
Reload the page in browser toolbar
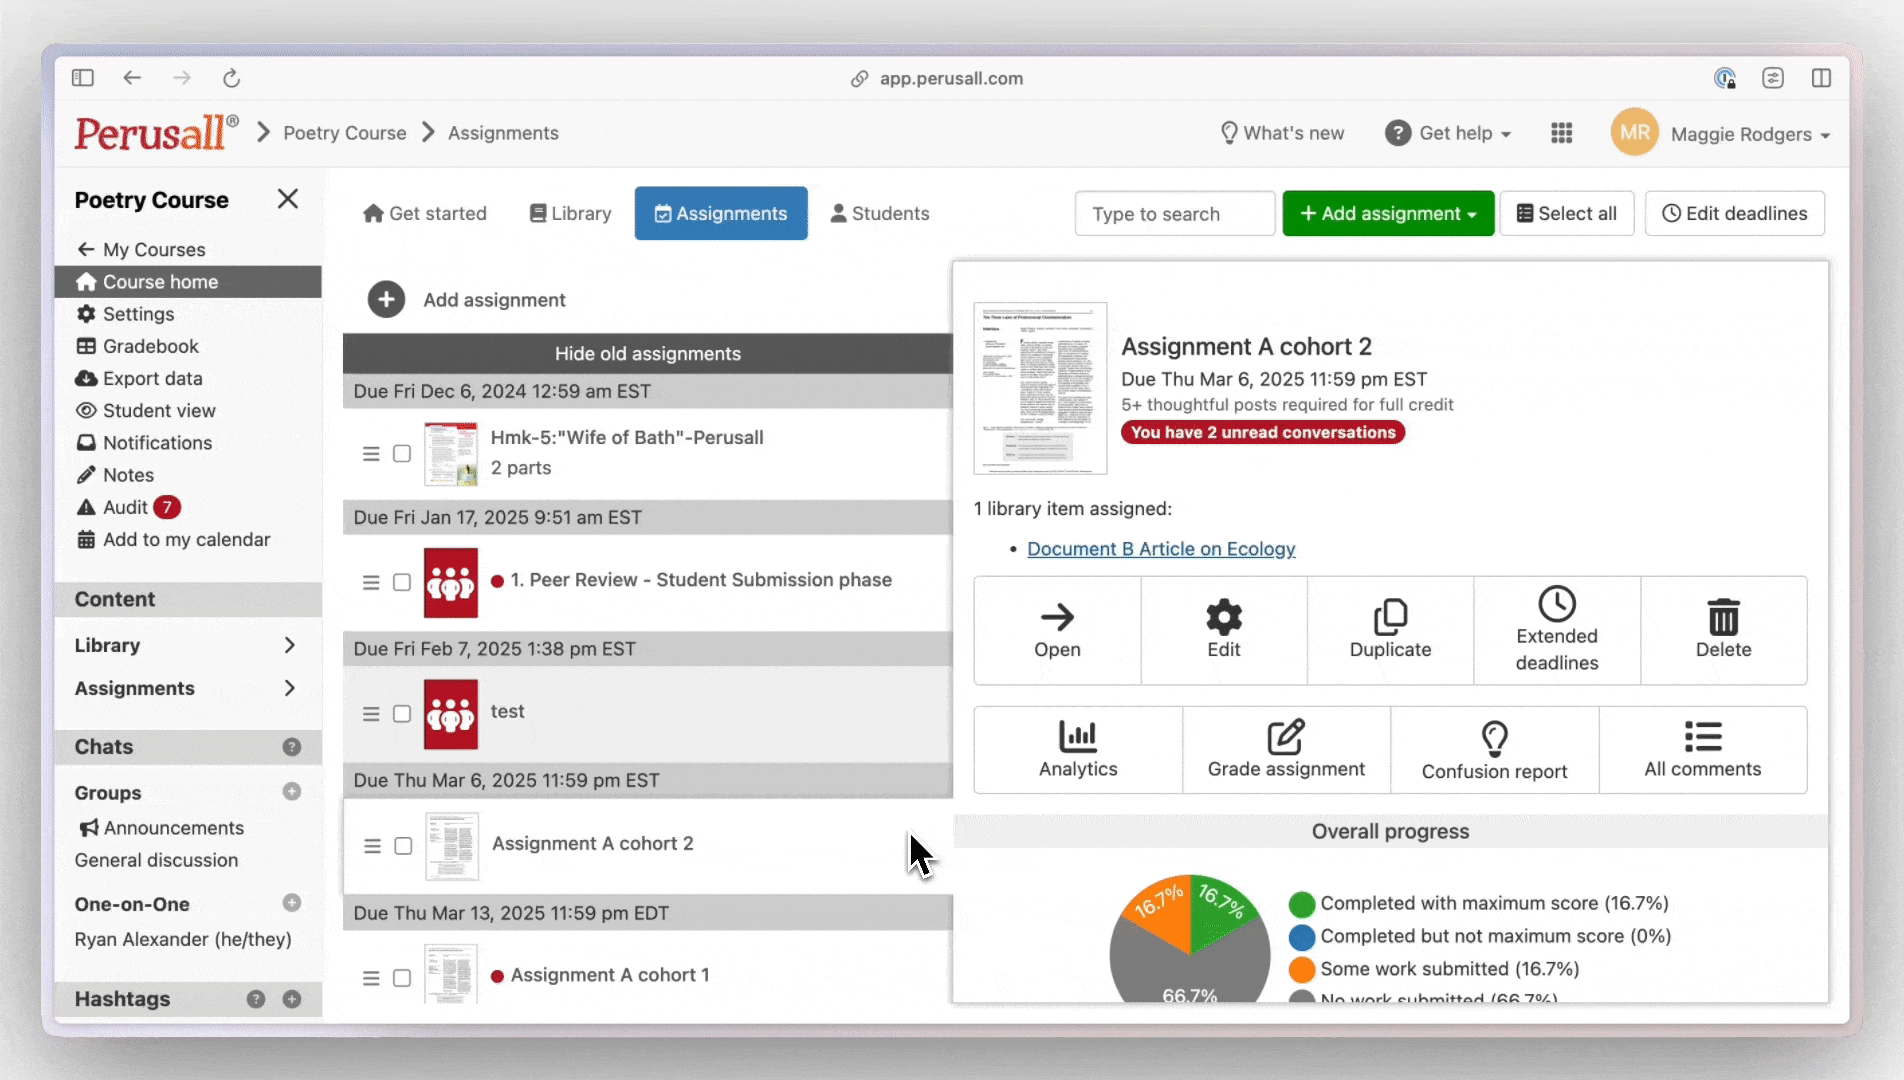pos(231,78)
